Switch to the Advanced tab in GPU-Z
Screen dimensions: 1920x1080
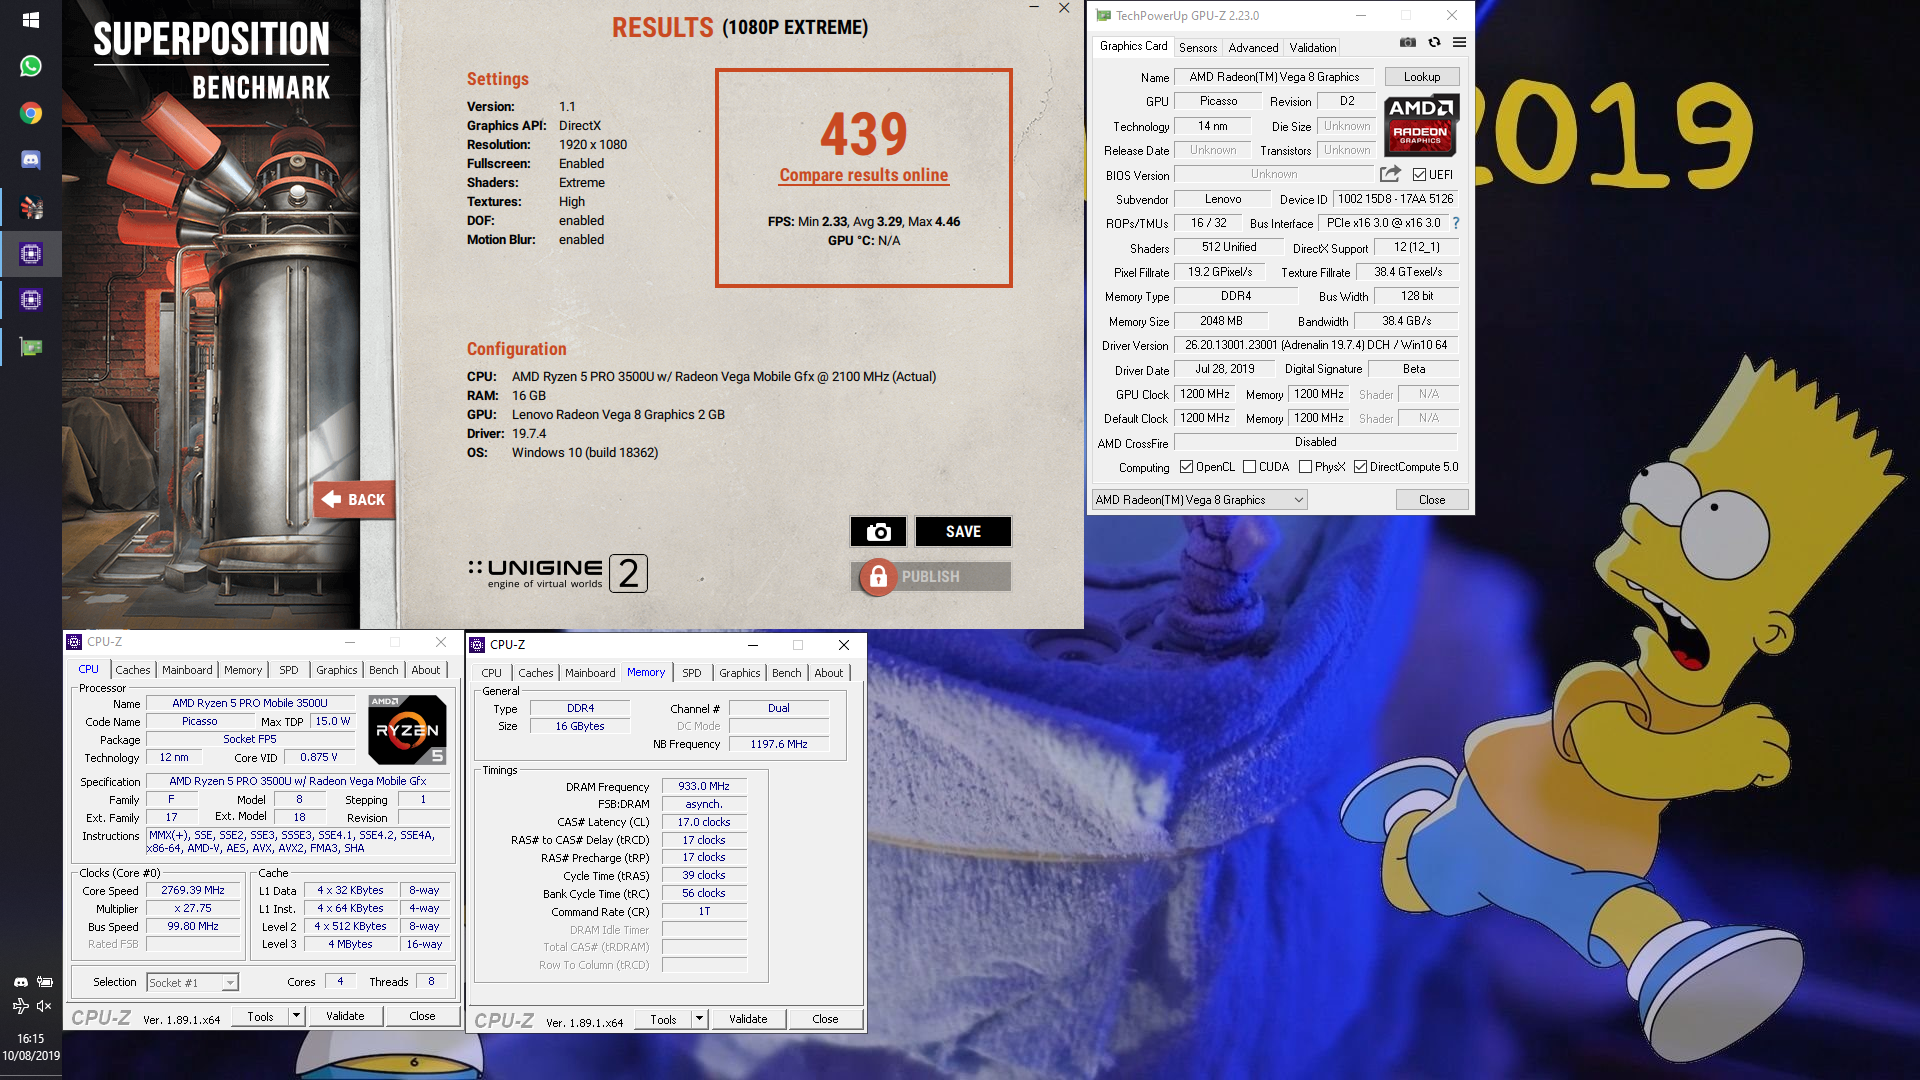coord(1253,47)
